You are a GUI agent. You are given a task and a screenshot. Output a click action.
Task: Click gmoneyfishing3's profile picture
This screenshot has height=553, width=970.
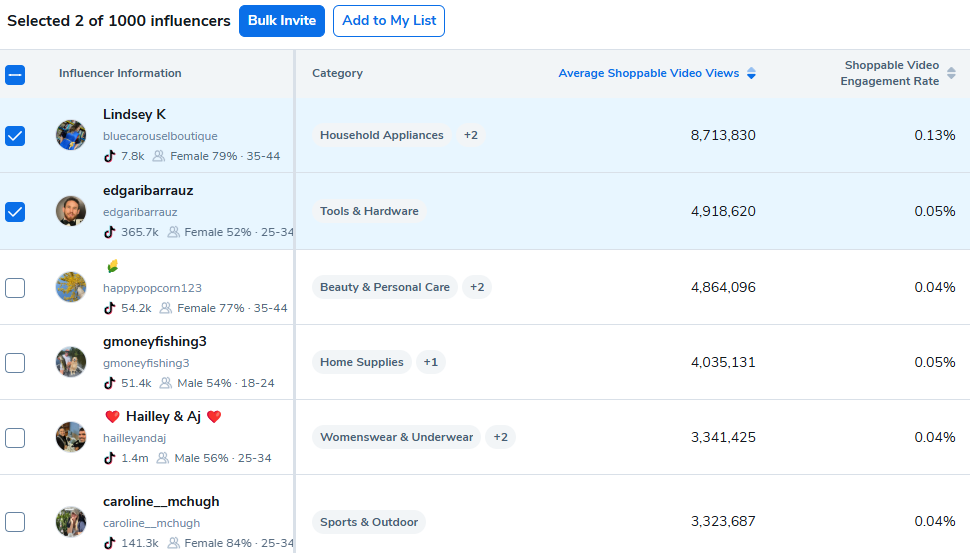click(x=71, y=362)
